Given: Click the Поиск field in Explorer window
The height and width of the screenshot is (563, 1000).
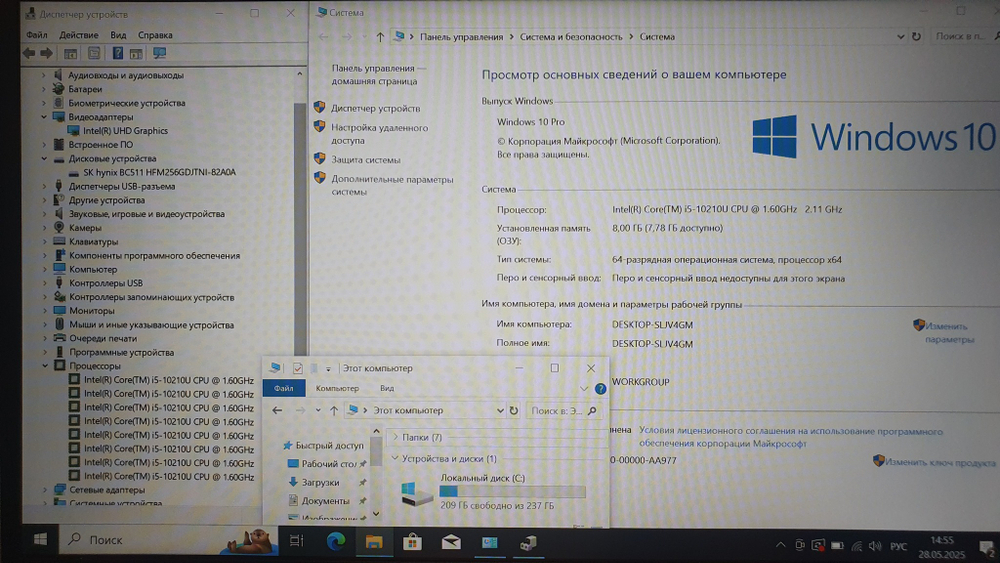Looking at the screenshot, I should pos(564,411).
